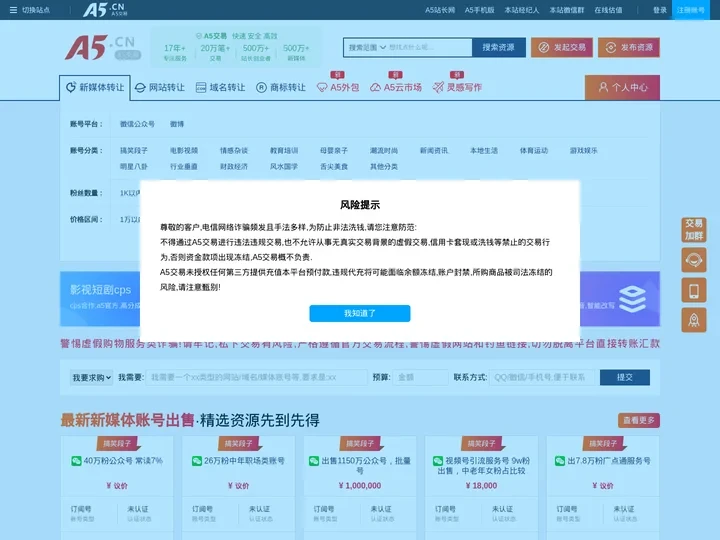
Task: Click 注册账号 in top bar
Action: (x=691, y=10)
